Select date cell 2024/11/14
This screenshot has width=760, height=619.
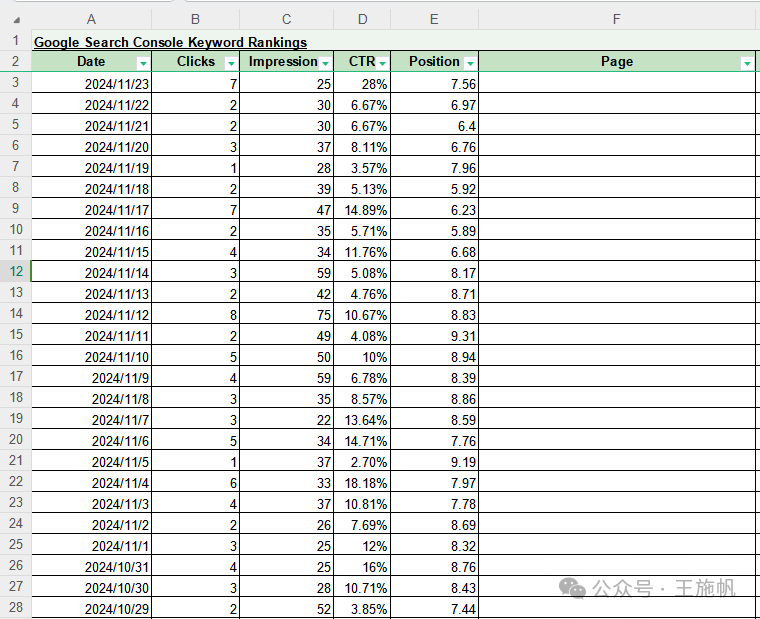[92, 273]
